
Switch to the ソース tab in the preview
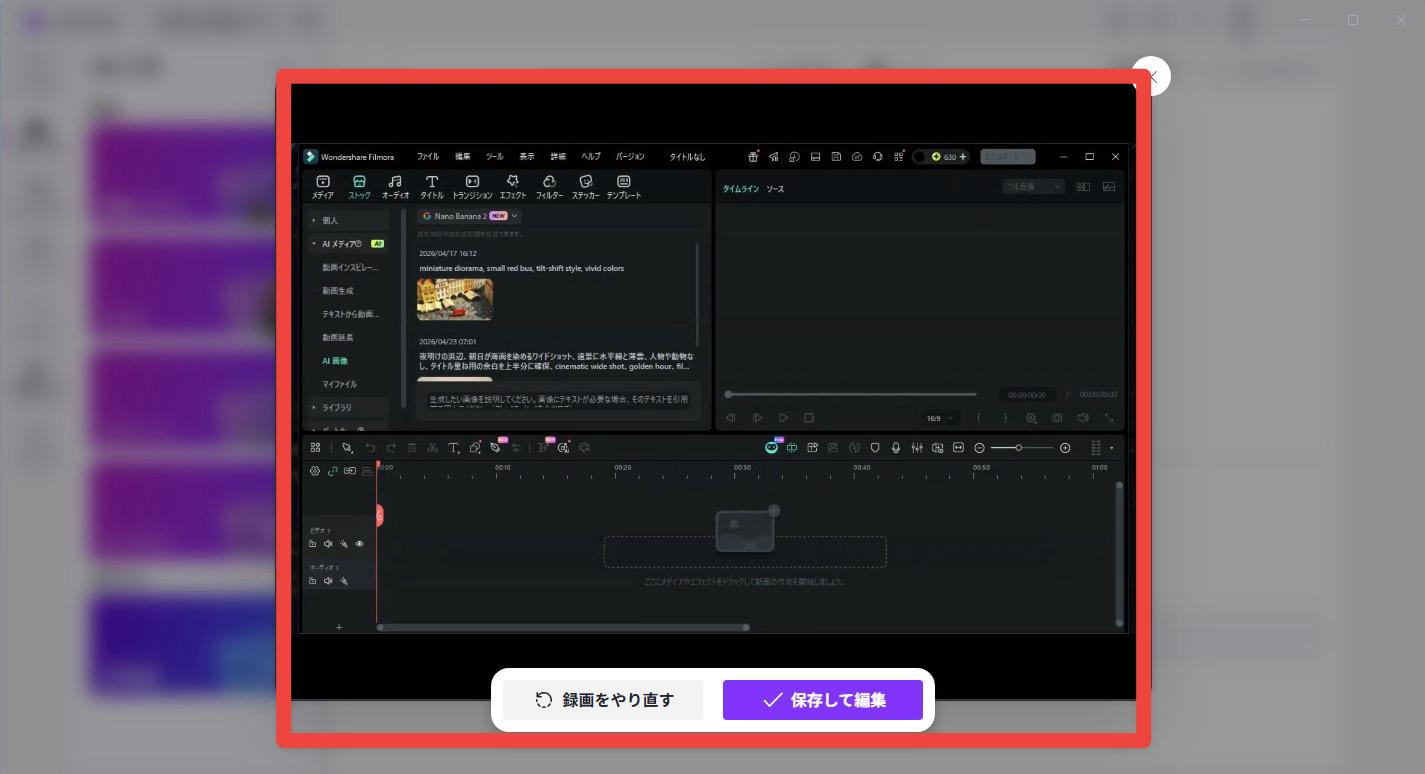775,189
